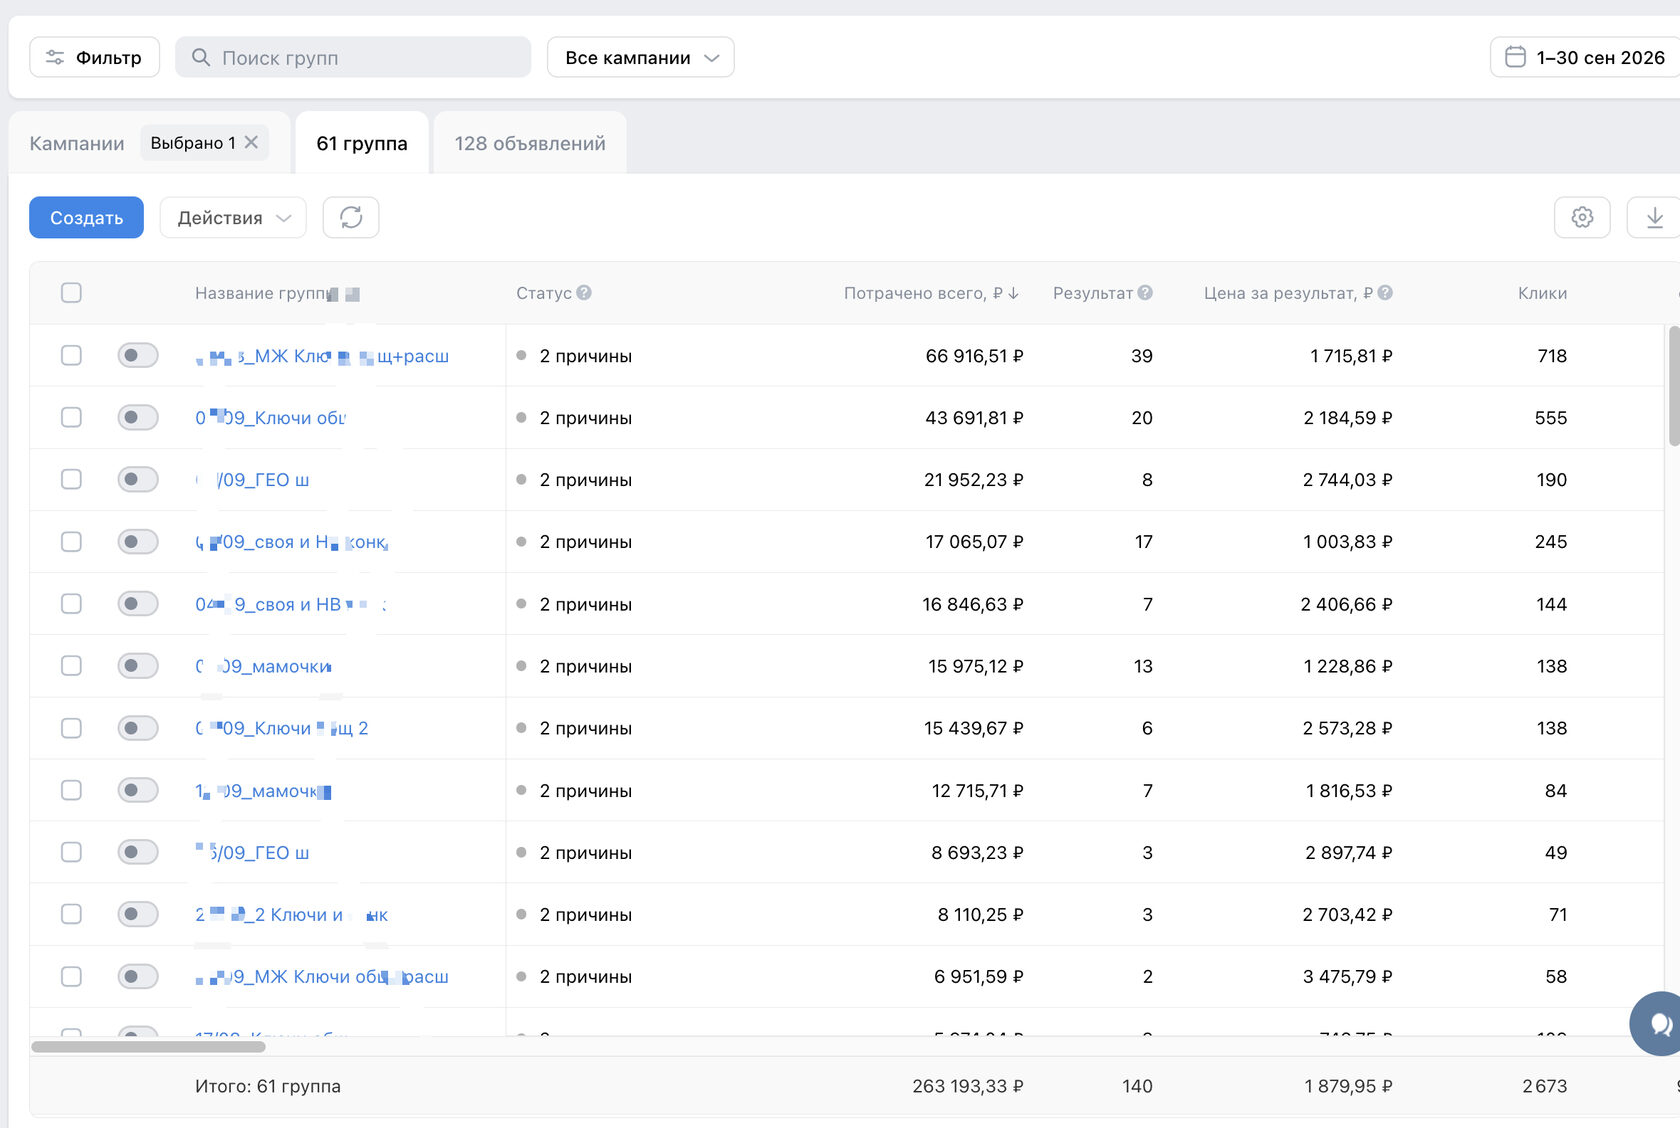
Task: Open the chat support bubble icon
Action: tap(1658, 1023)
